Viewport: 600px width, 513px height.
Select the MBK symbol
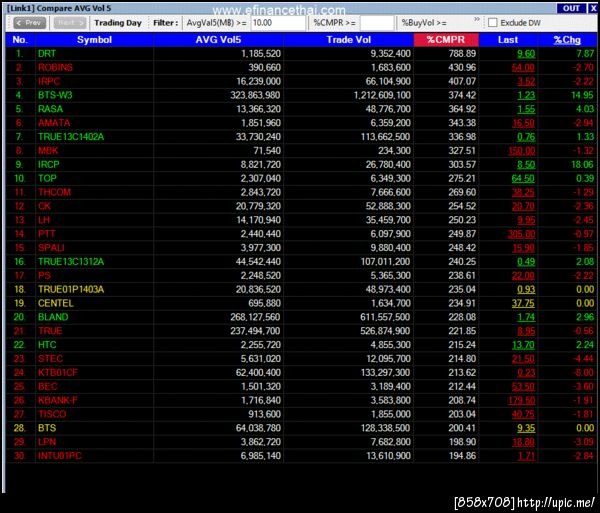point(48,151)
